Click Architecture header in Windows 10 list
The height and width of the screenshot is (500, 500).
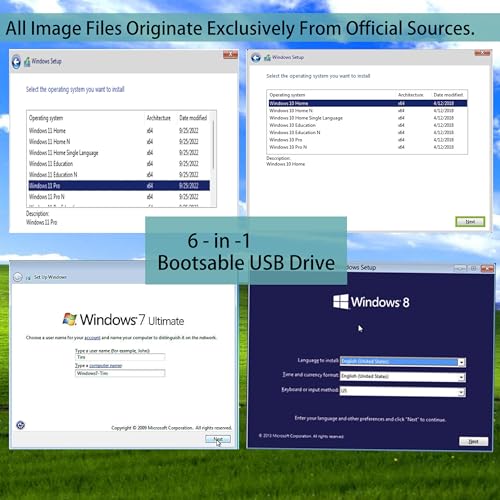point(411,95)
